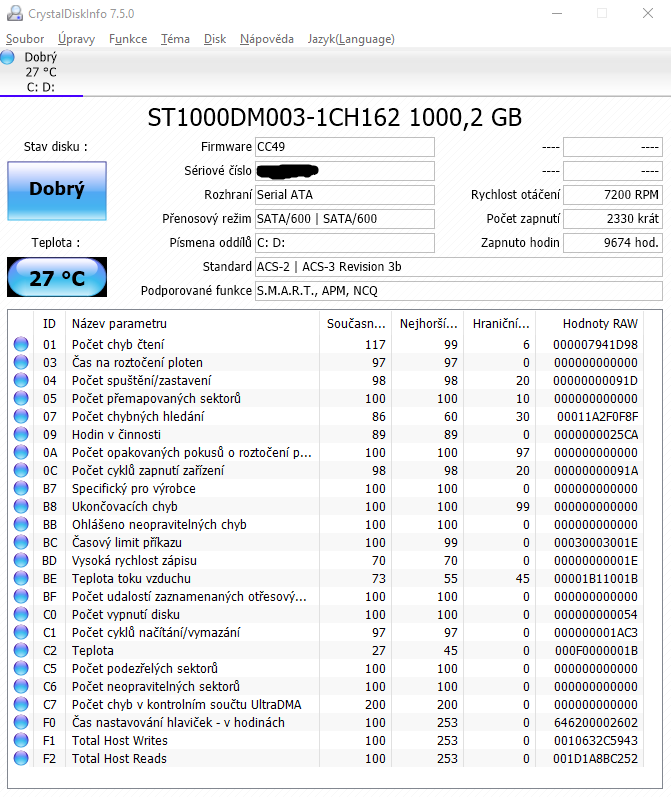Click status circle for attribute 0A row
Viewport: 671px width, 797px height.
coord(21,452)
